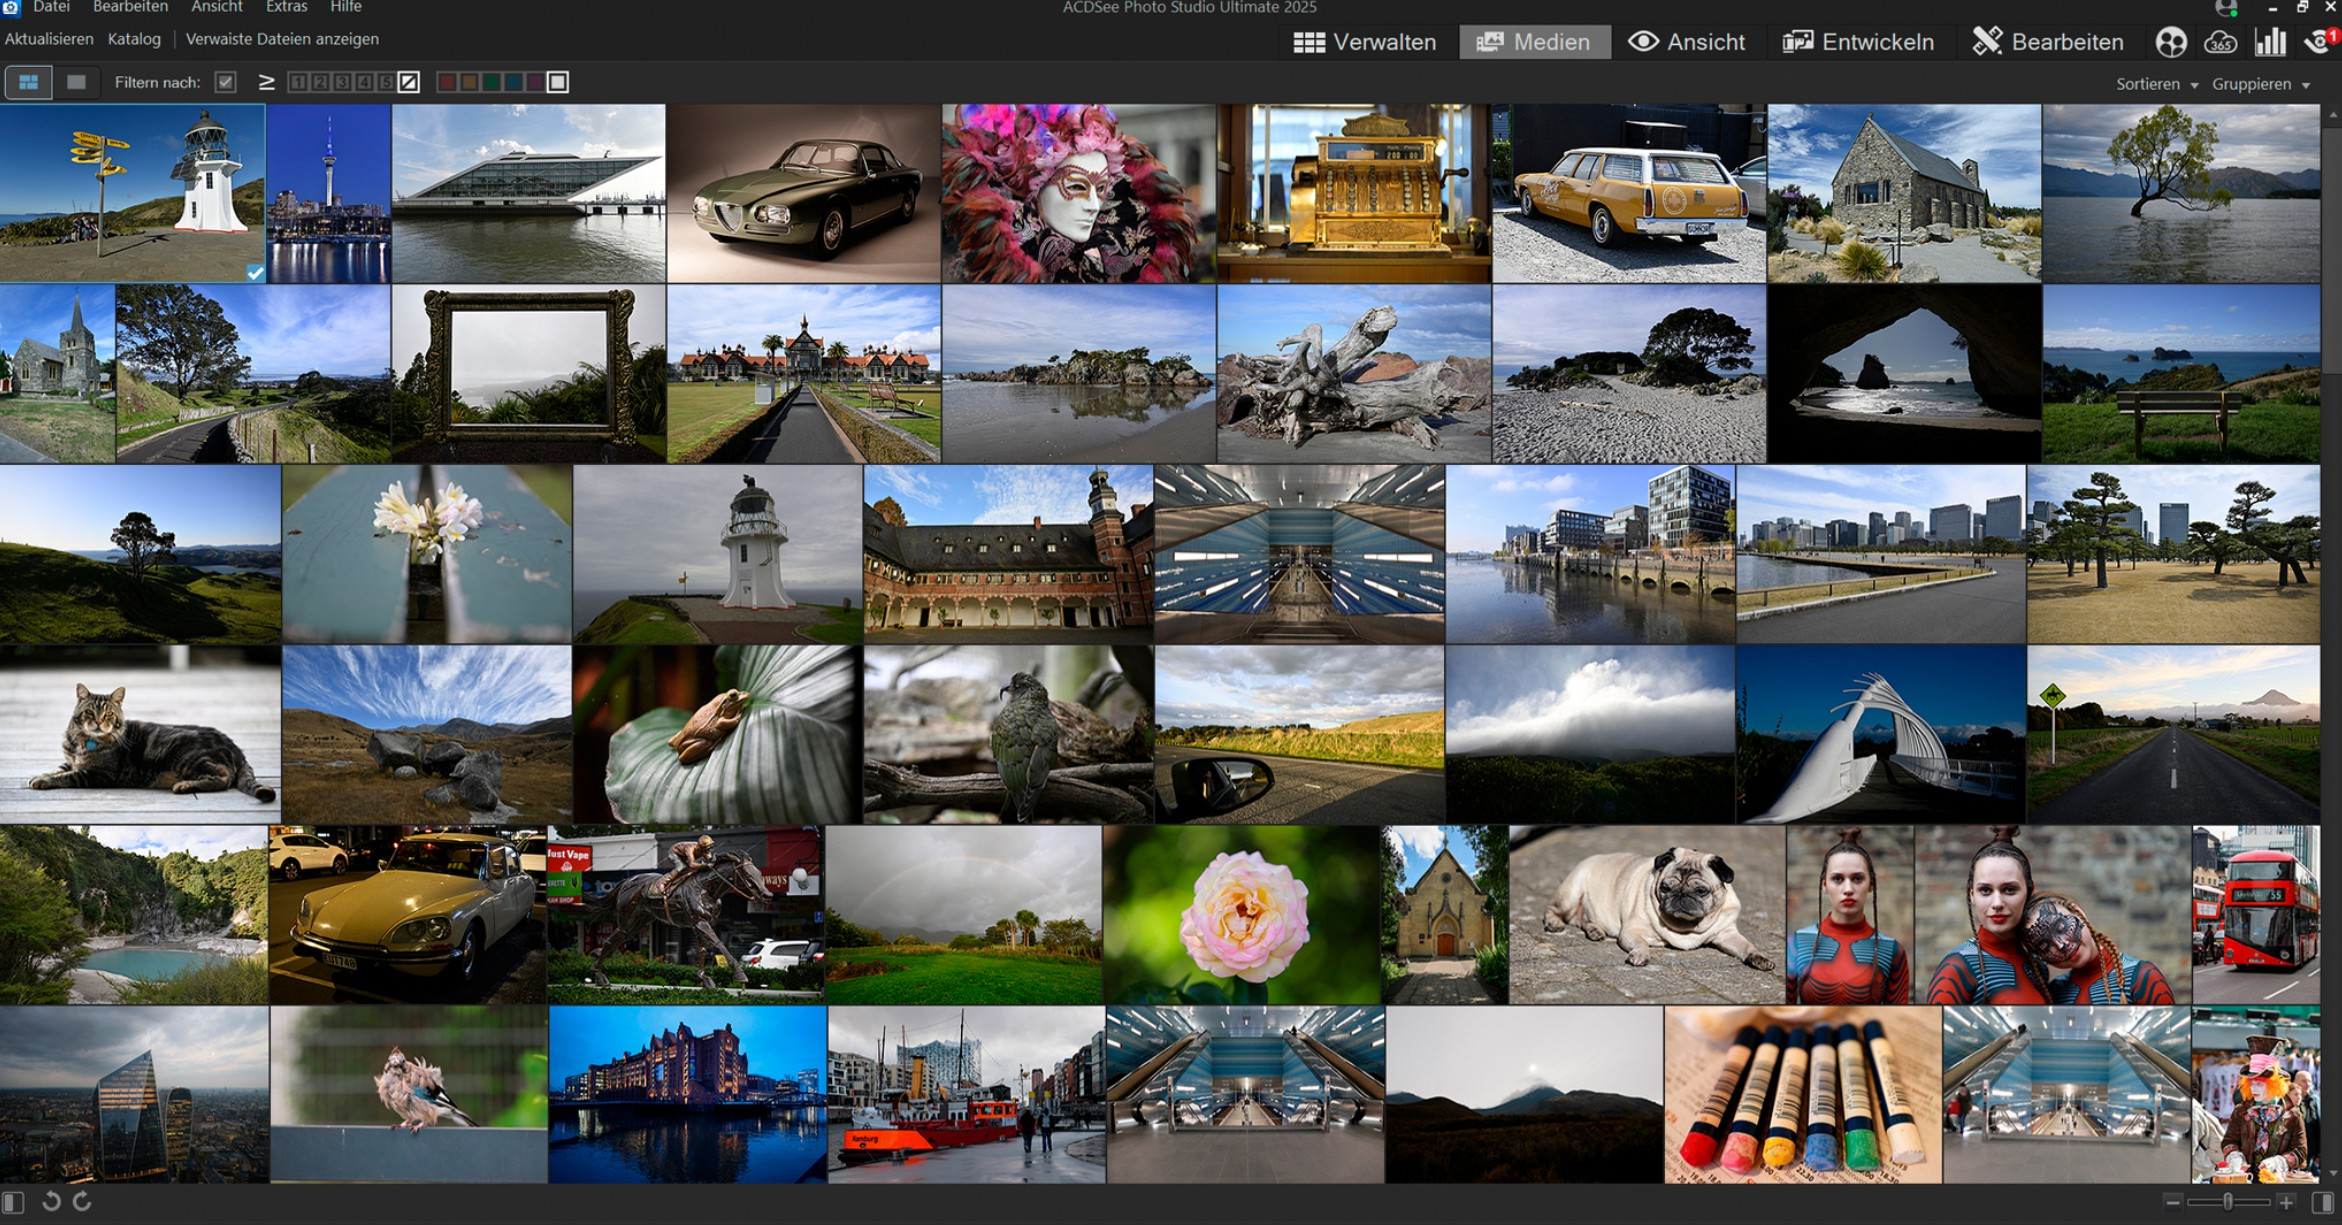
Task: Filter by red color label
Action: [447, 82]
